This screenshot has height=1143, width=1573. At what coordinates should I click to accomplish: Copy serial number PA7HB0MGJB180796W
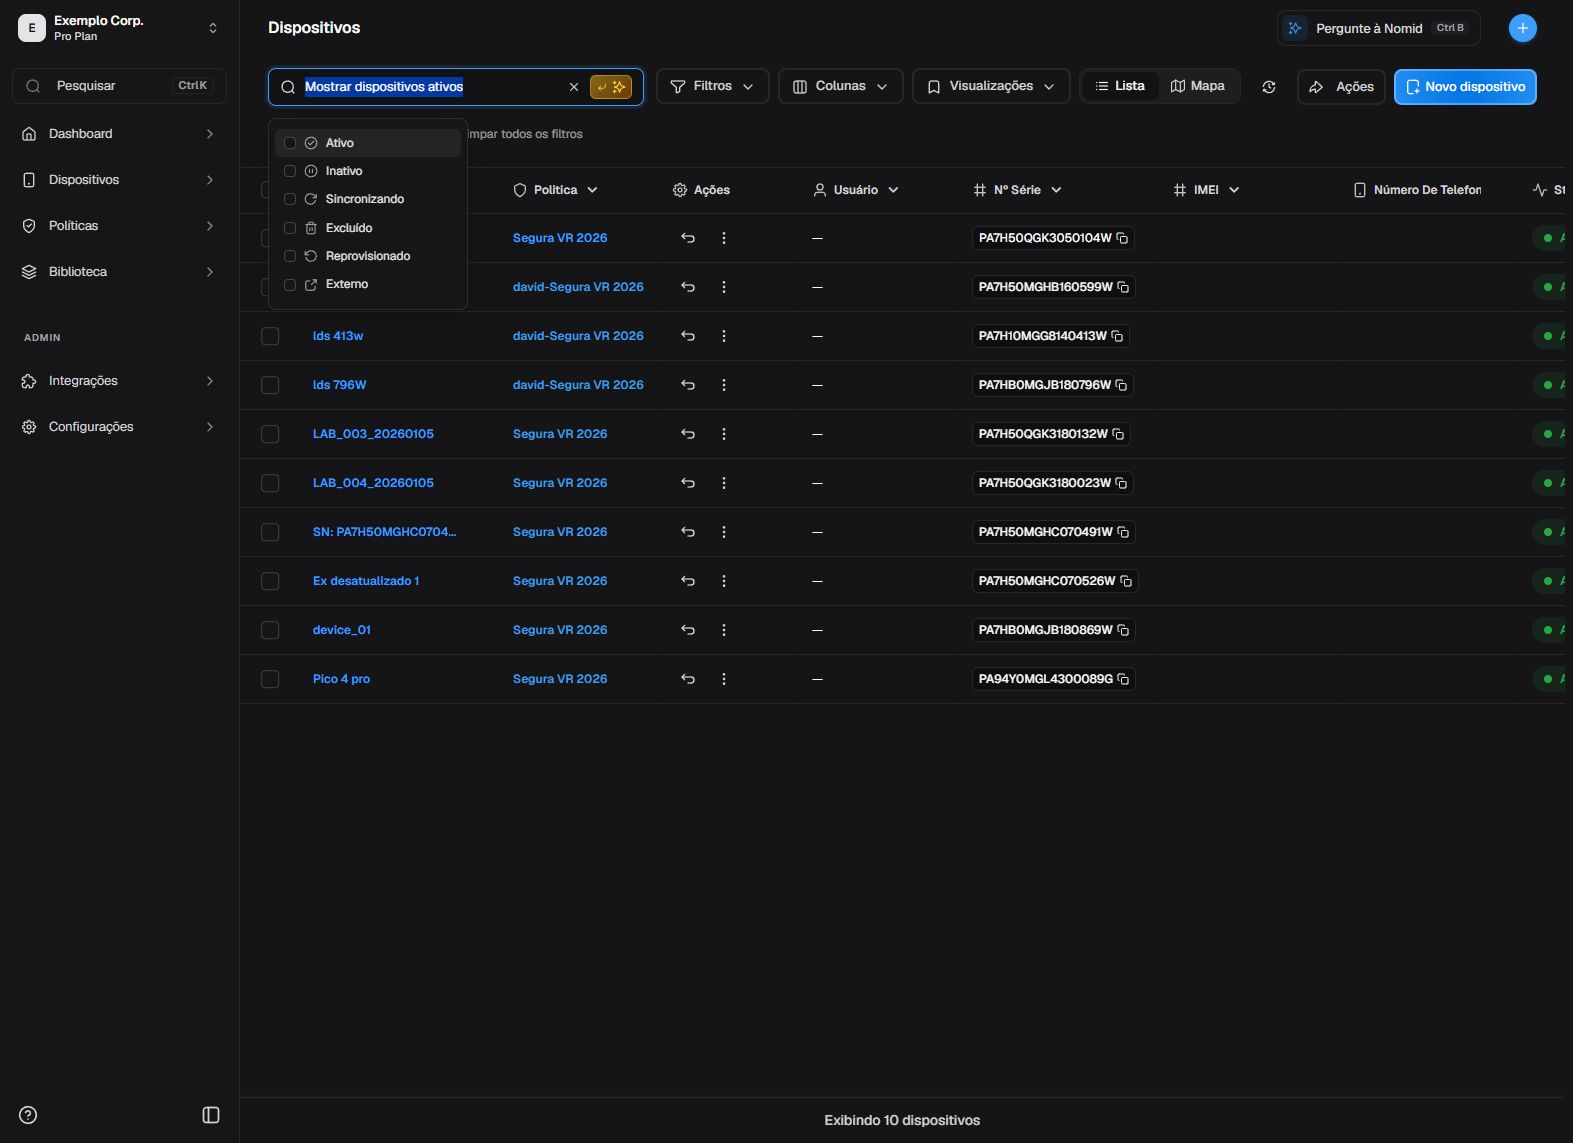1121,385
